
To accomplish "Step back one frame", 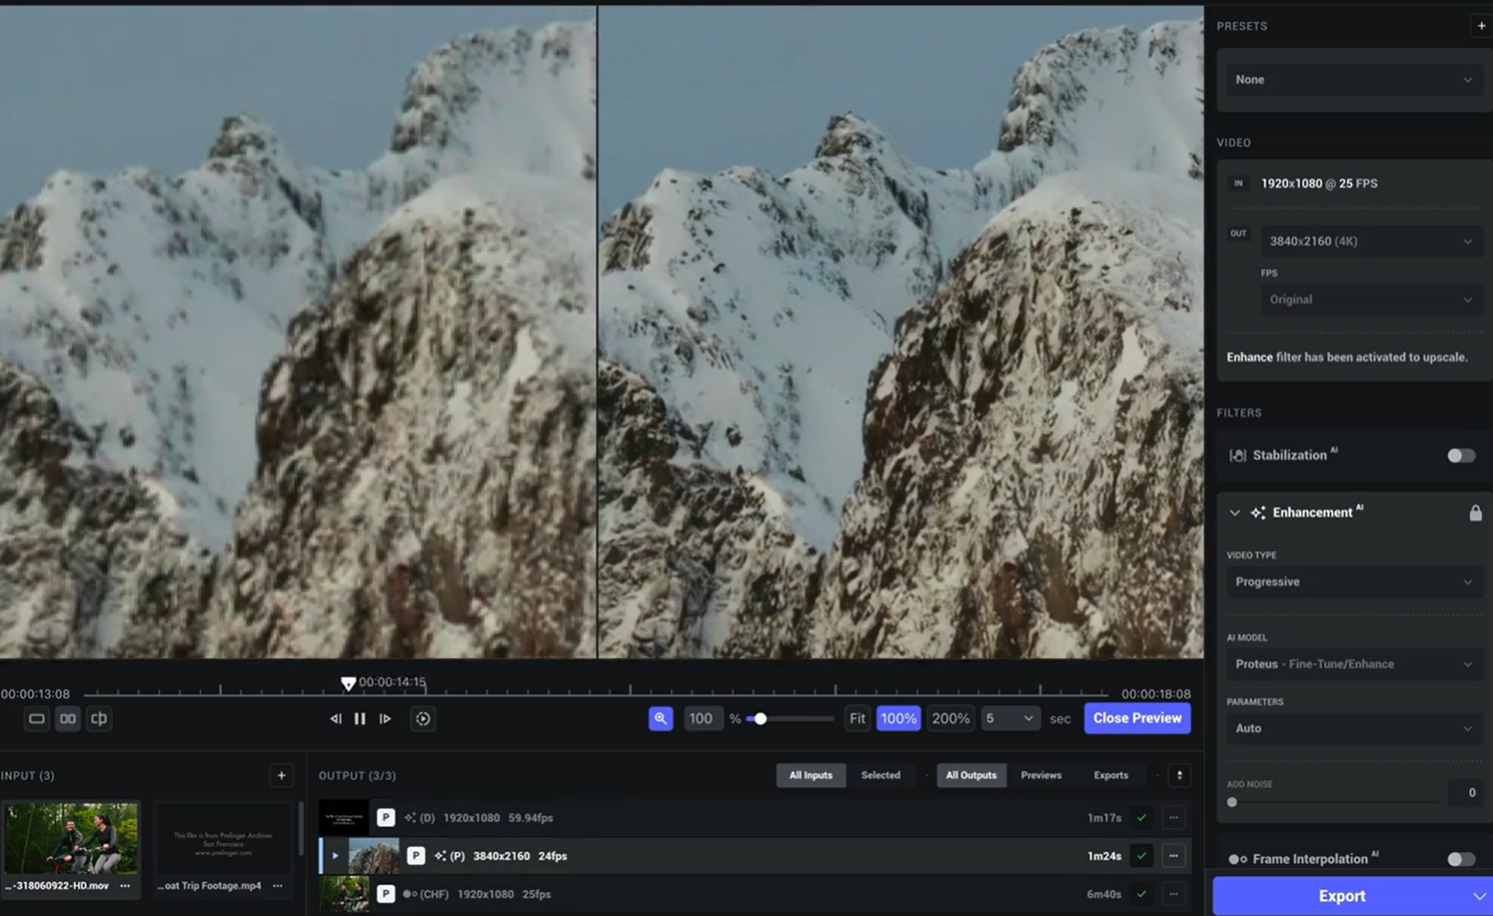I will click(x=335, y=718).
